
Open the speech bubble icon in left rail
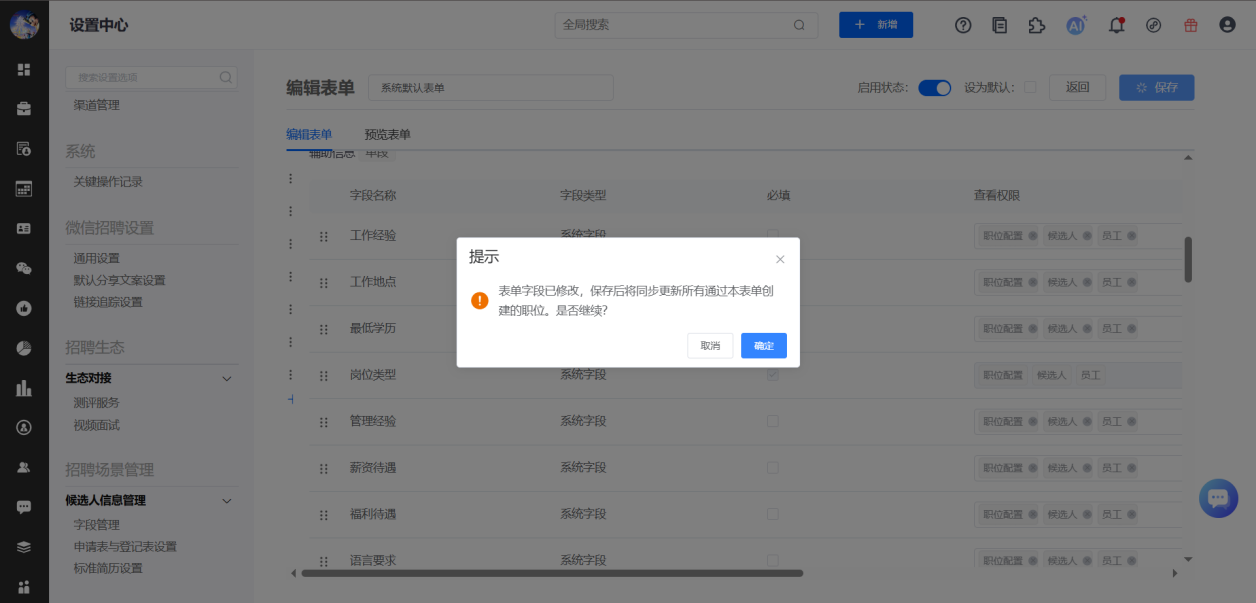[x=24, y=507]
